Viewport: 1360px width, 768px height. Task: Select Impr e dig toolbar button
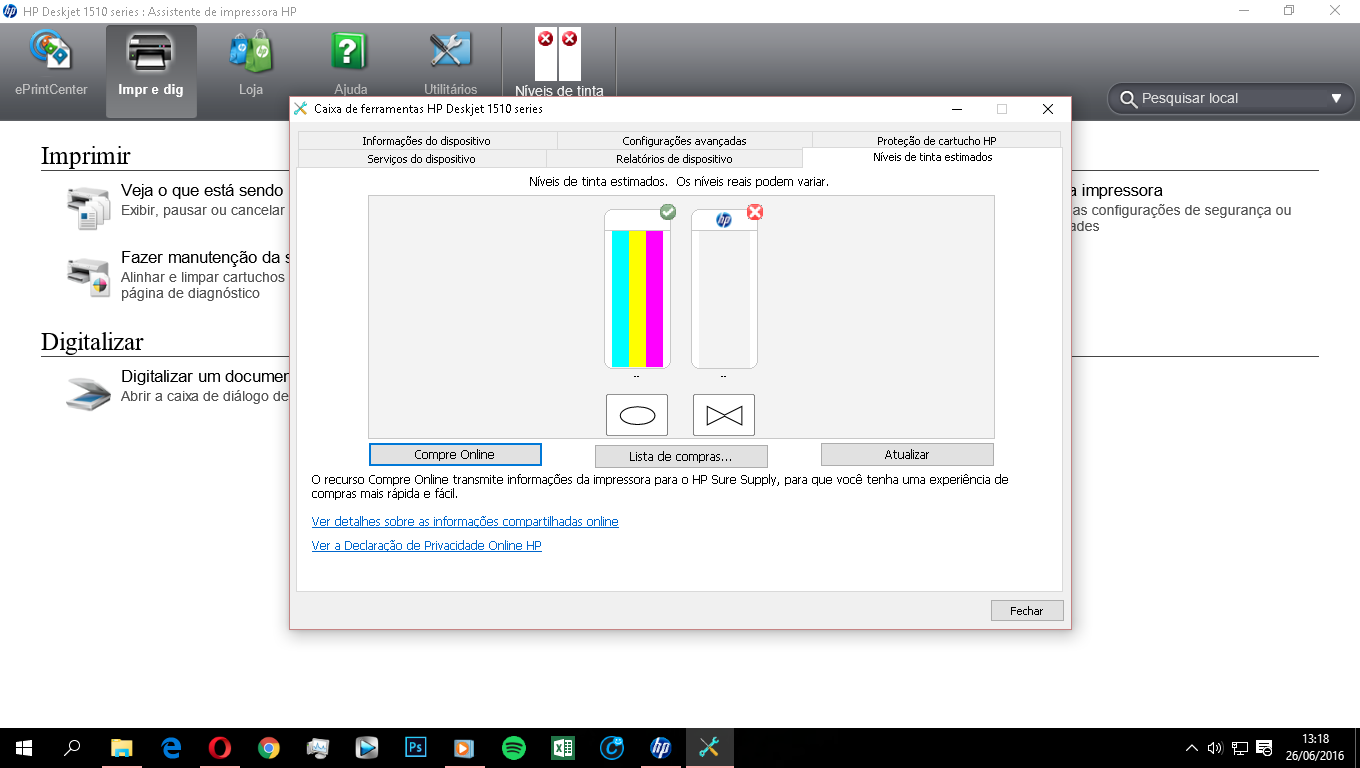151,71
